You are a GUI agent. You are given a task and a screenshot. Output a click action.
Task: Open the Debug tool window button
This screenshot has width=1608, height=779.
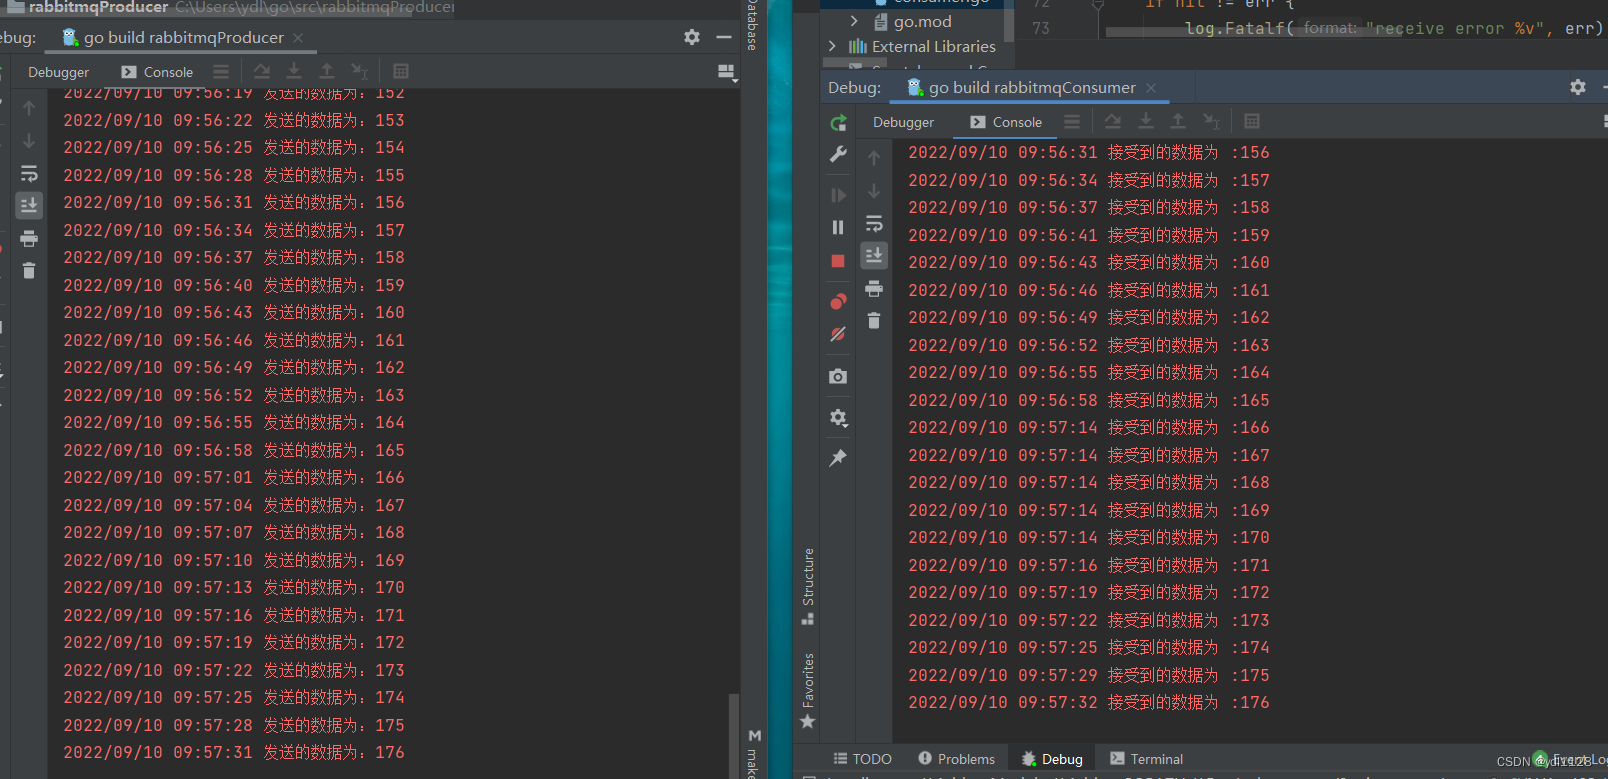[x=1052, y=759]
